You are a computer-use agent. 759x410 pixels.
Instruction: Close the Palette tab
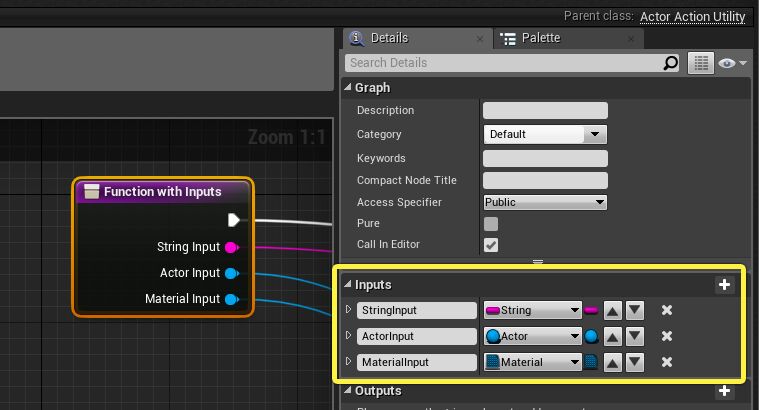click(631, 39)
